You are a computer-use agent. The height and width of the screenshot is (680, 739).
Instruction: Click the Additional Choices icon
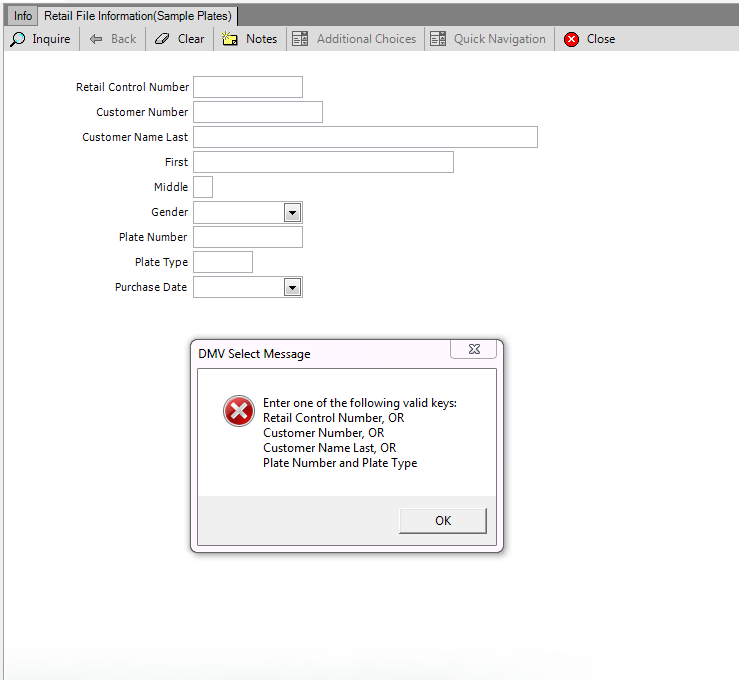click(300, 39)
